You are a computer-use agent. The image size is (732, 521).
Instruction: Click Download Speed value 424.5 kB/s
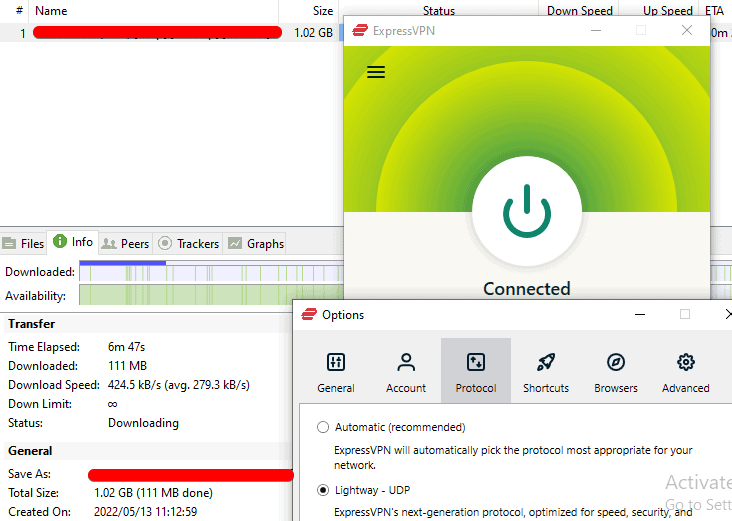pyautogui.click(x=179, y=385)
